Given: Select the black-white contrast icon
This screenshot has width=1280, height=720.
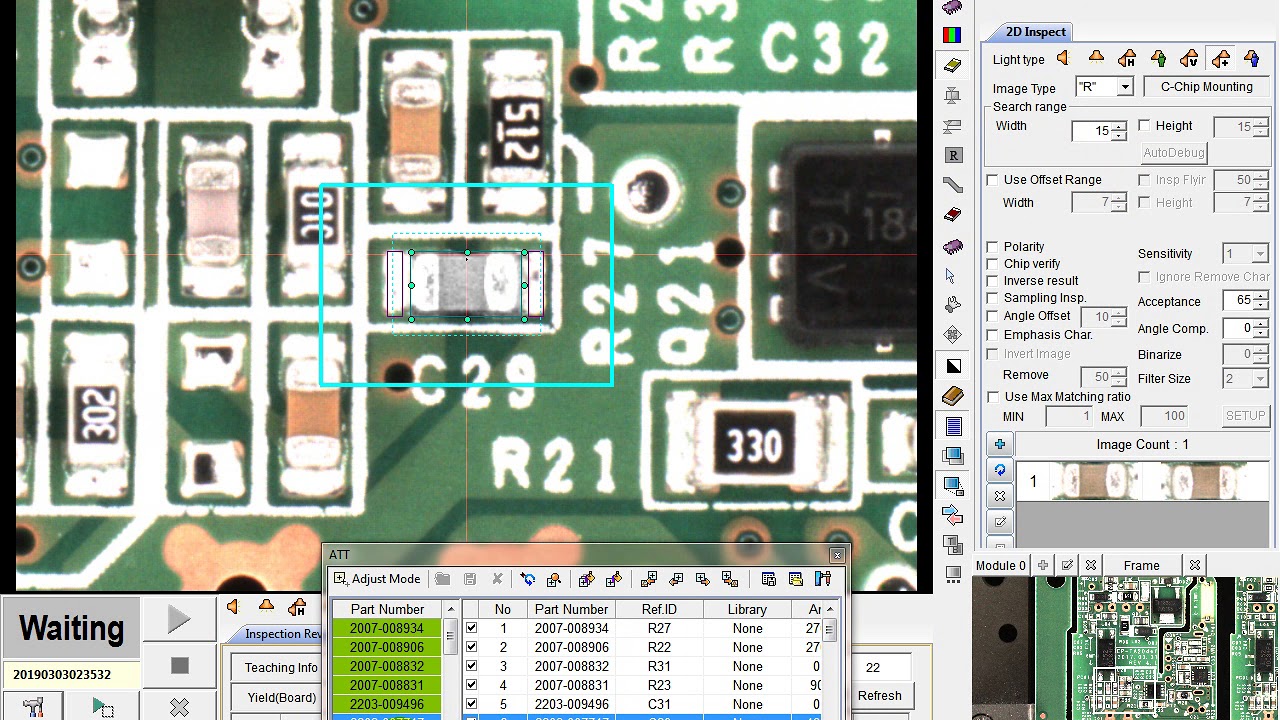Looking at the screenshot, I should (x=953, y=366).
